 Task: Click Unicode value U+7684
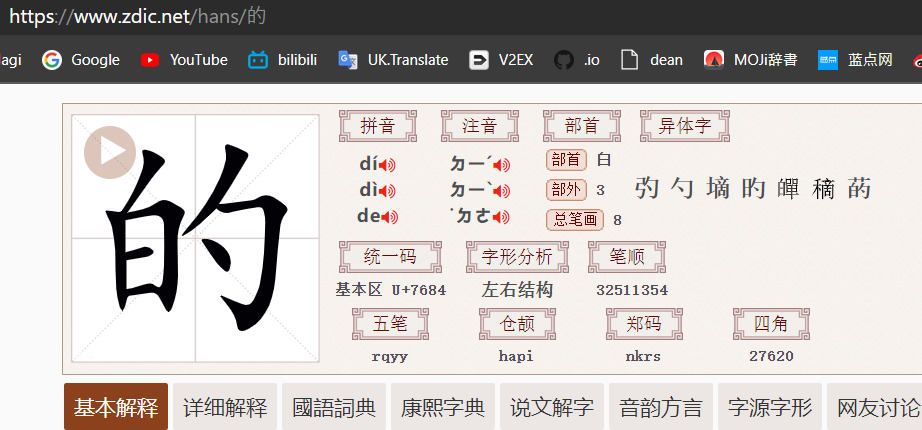(418, 290)
